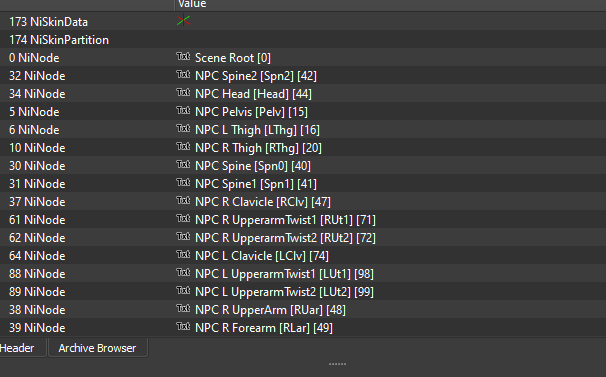The image size is (606, 377).
Task: Click the value 'NPC Spine [Spn0] [40]'
Action: 253,166
